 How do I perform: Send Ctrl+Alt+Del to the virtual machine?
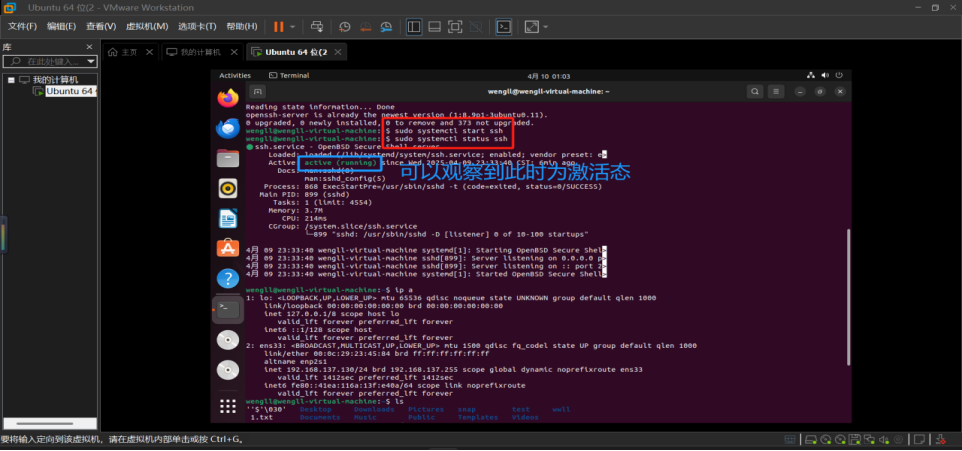317,27
